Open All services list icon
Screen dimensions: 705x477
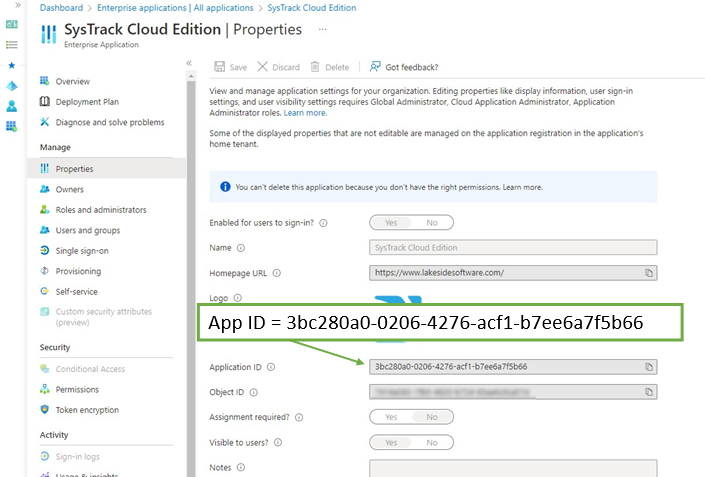(x=12, y=45)
